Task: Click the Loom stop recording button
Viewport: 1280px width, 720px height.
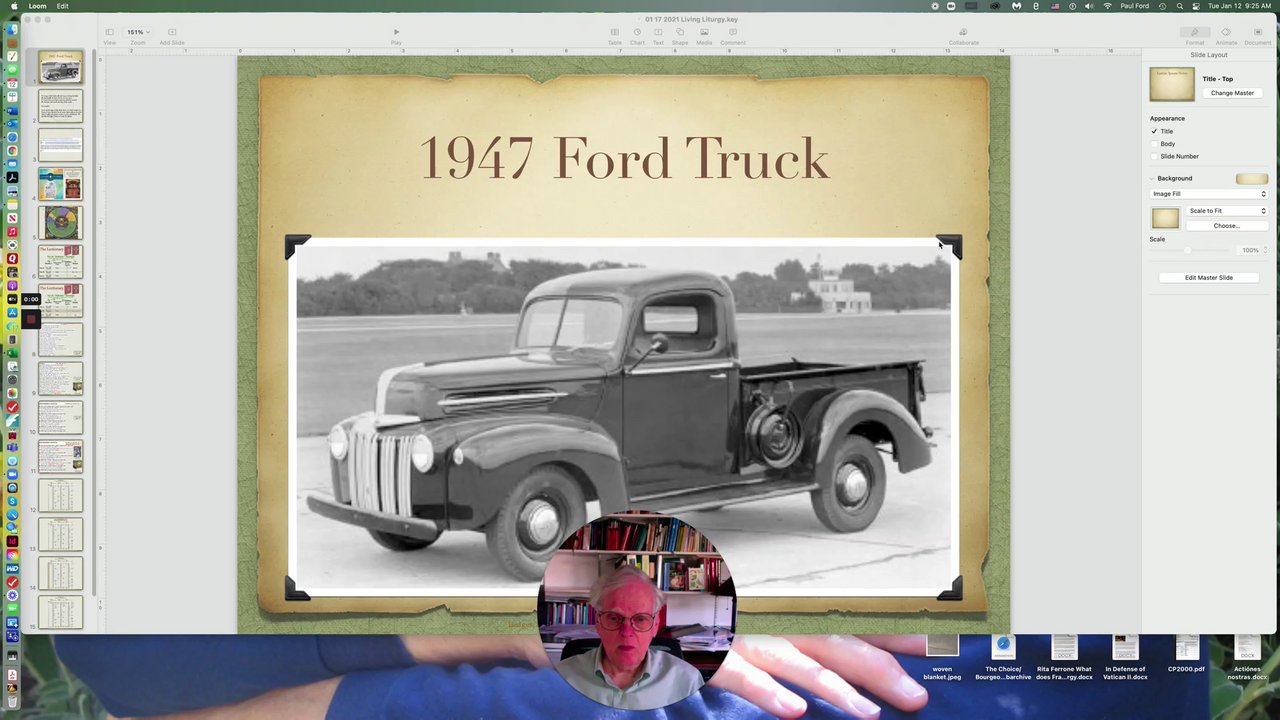Action: [x=31, y=320]
